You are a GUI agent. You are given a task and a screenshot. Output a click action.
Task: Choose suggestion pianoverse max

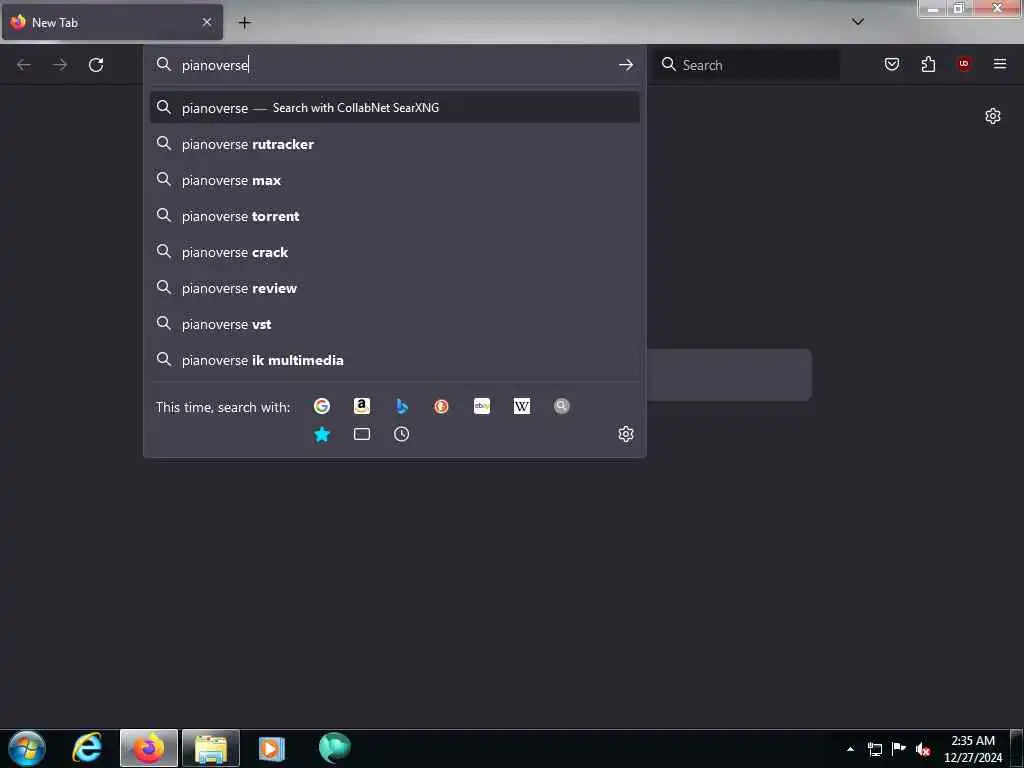point(394,180)
